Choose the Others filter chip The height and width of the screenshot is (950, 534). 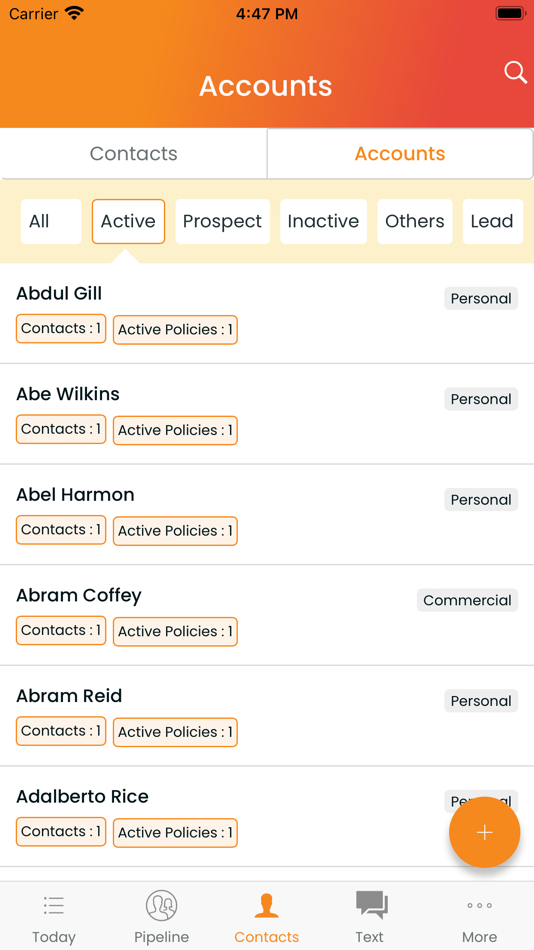(415, 221)
